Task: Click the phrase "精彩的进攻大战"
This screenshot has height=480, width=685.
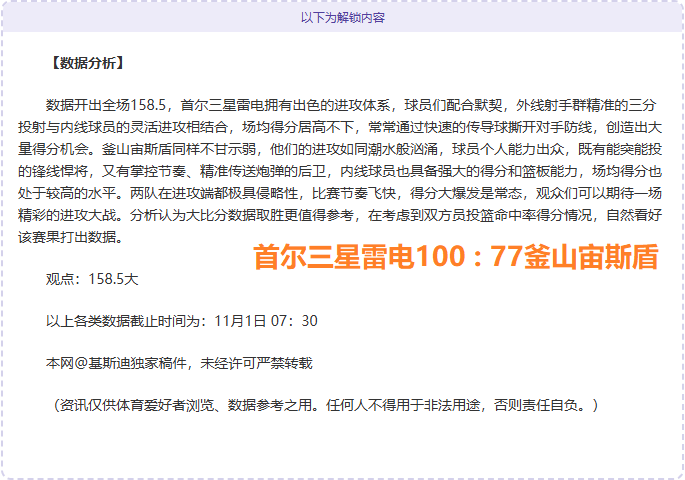Action: pos(69,216)
